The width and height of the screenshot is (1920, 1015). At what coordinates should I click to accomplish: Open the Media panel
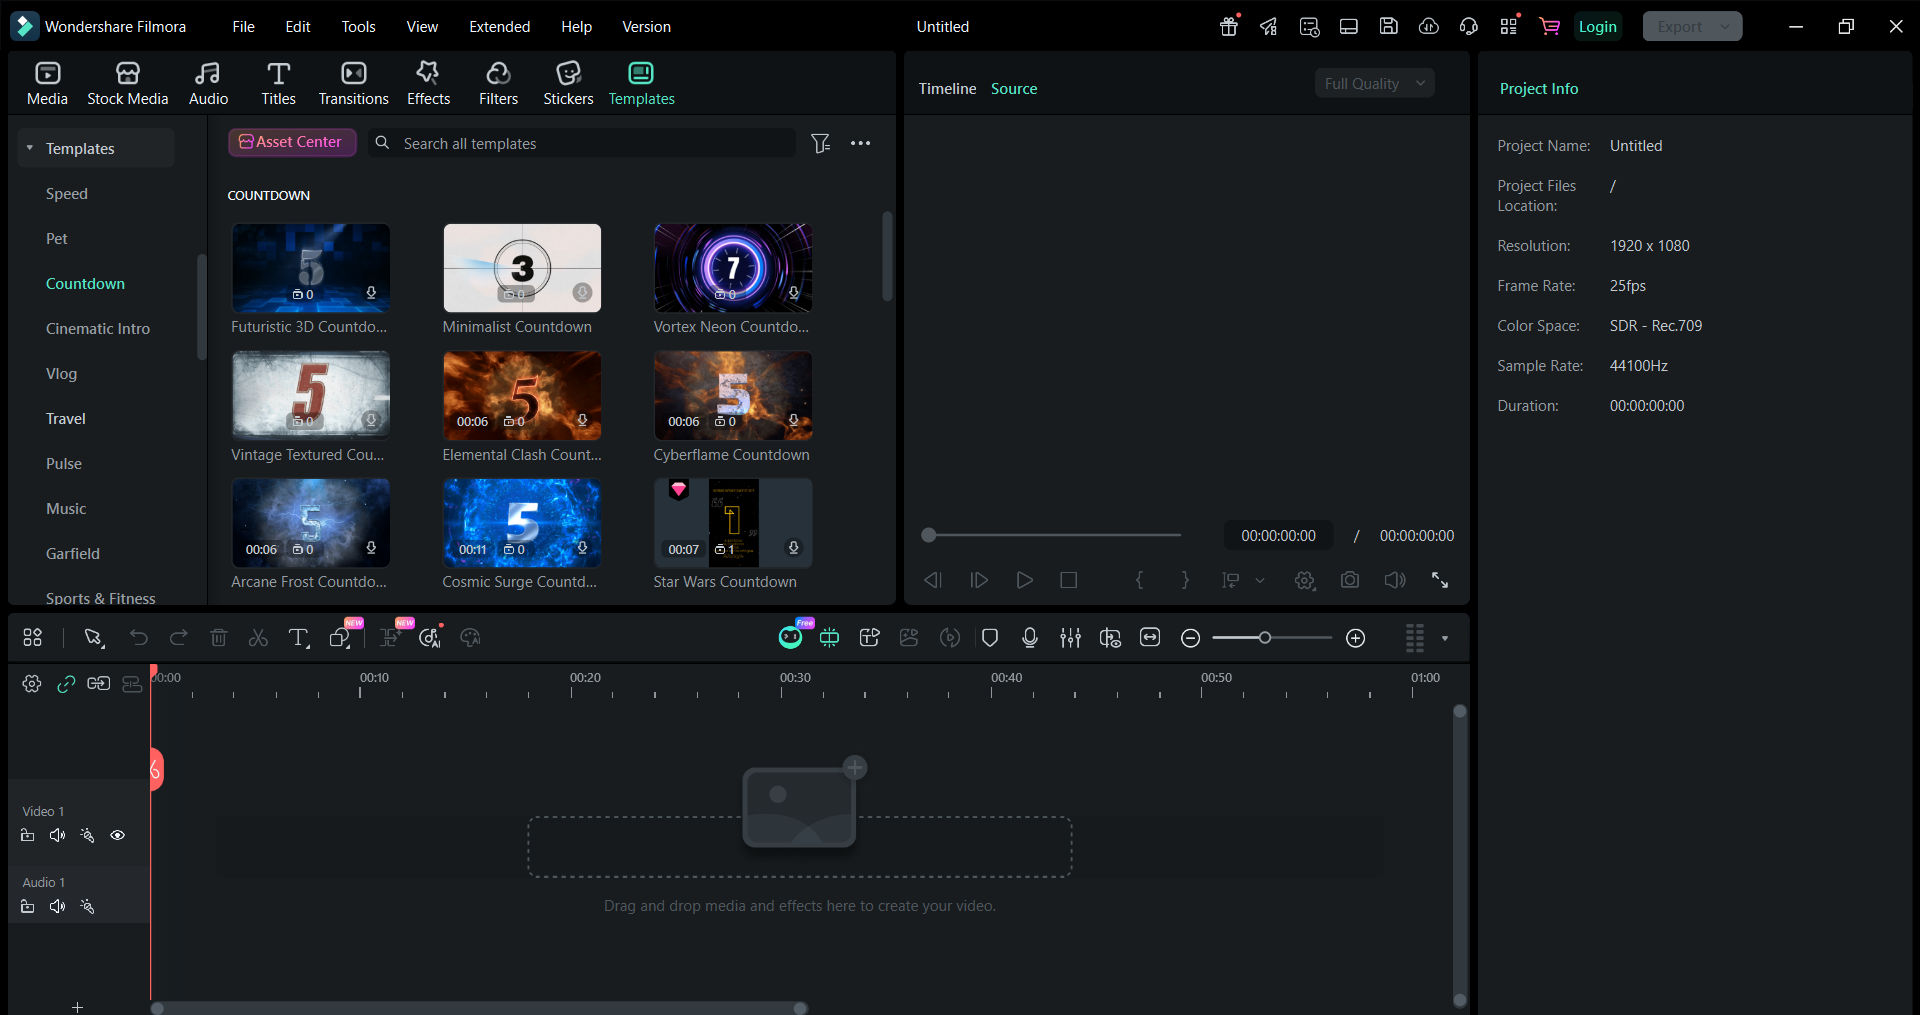click(x=47, y=83)
